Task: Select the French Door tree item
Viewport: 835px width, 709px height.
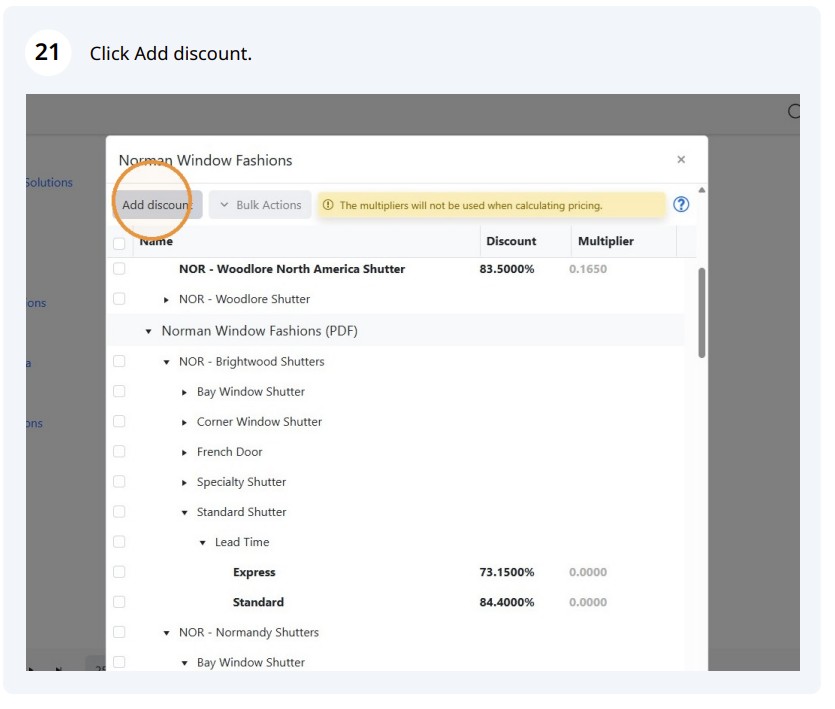Action: click(230, 452)
